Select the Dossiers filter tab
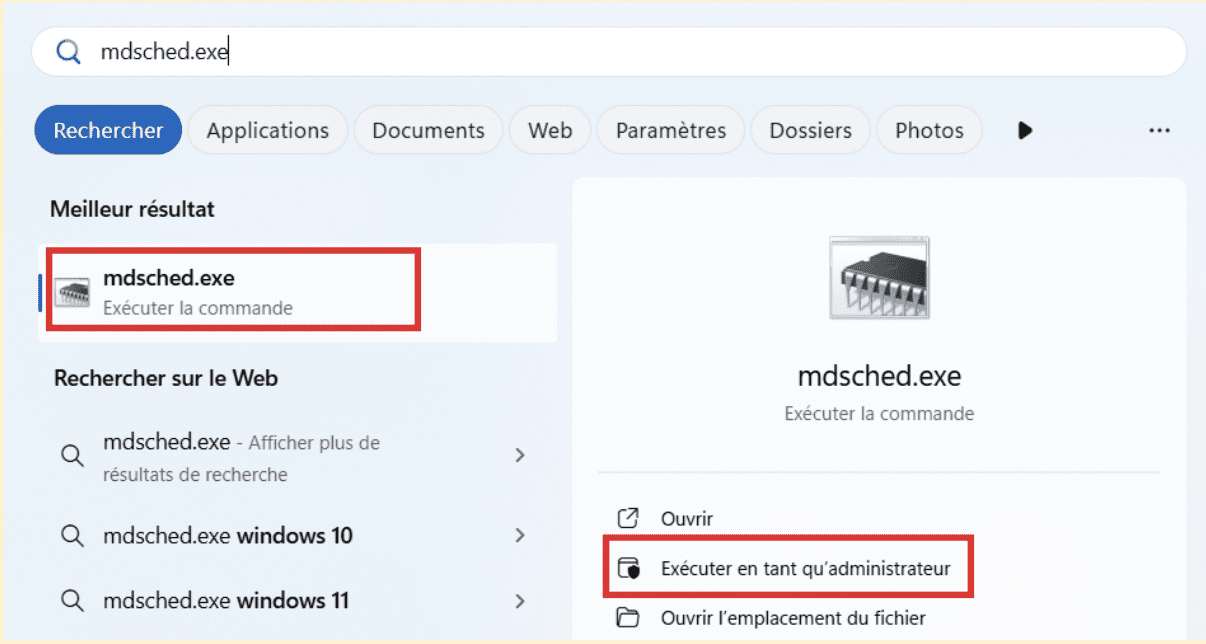The image size is (1206, 644). coord(810,130)
